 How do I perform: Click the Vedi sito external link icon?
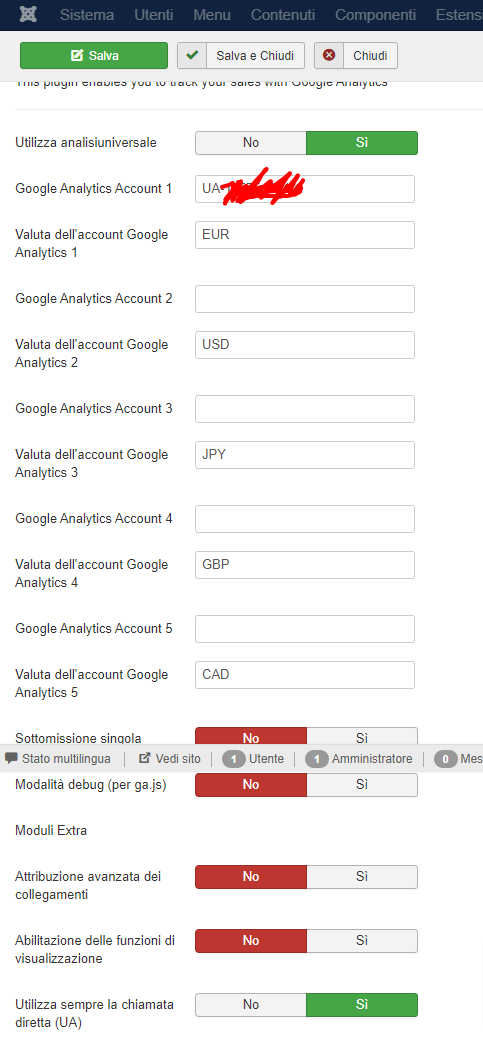(x=145, y=758)
